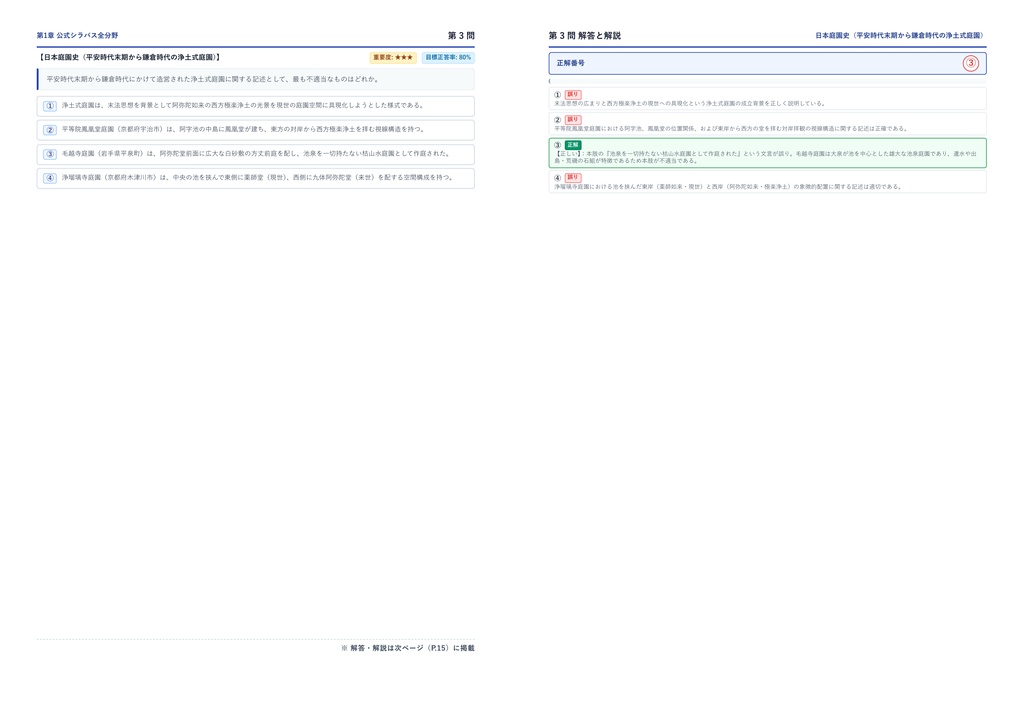Click explanation text starting 末法思想の広まりと西方極楽浄土
Screen dimensions: 1024x724
pyautogui.click(x=691, y=104)
